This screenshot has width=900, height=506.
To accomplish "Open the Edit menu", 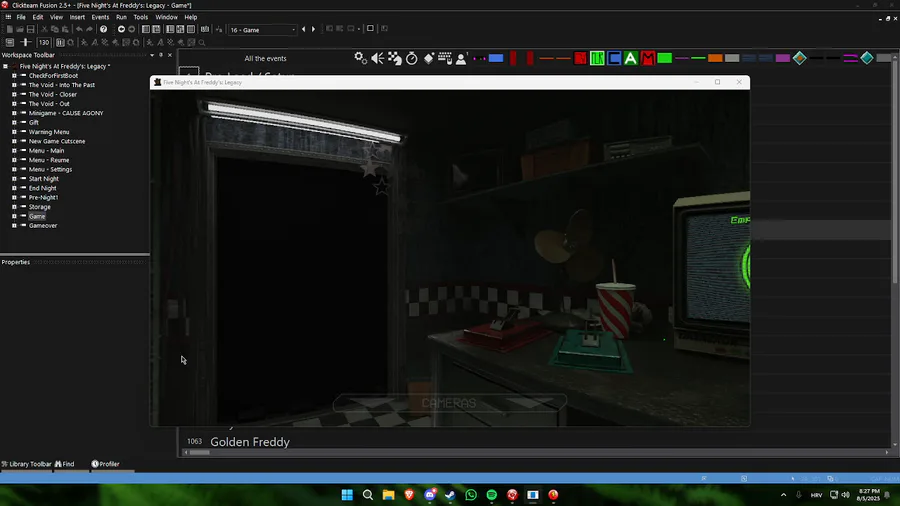I will (38, 17).
